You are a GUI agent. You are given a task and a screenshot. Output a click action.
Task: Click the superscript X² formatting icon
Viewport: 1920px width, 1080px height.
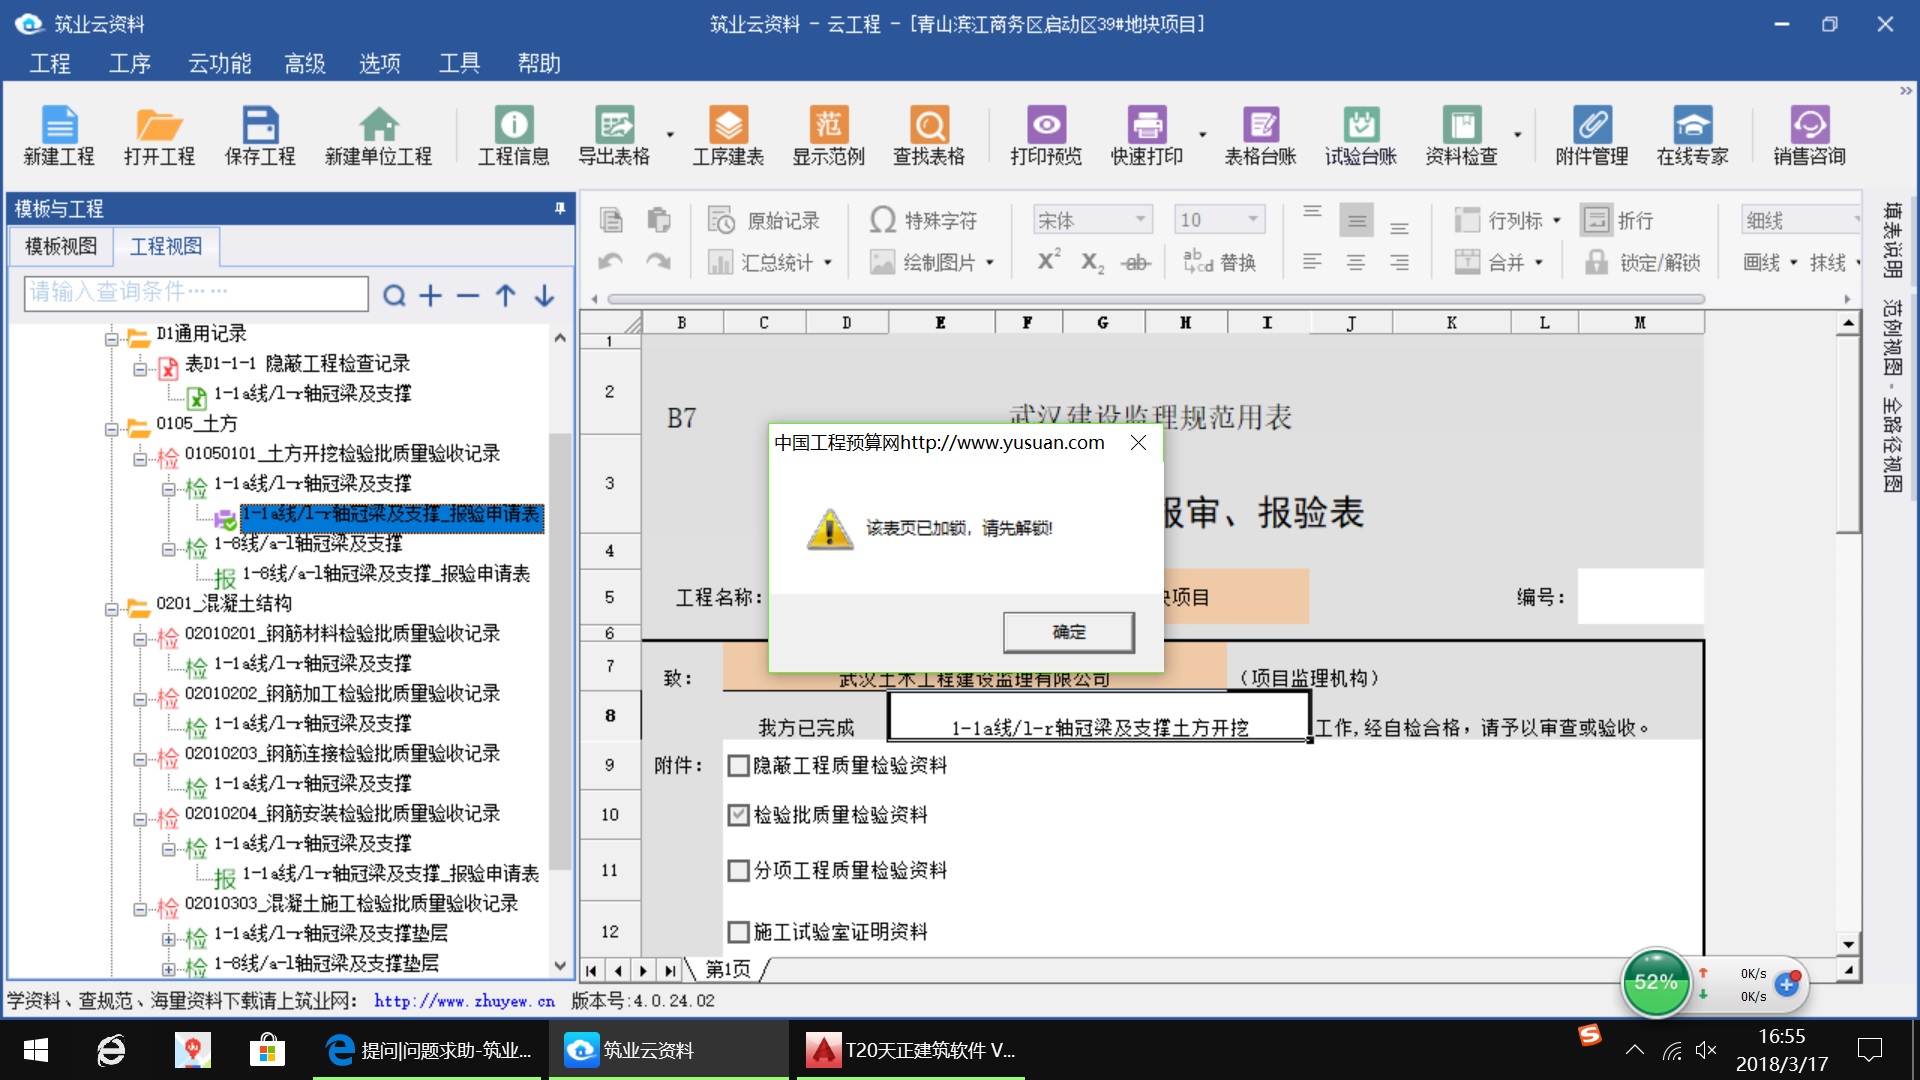point(1048,261)
